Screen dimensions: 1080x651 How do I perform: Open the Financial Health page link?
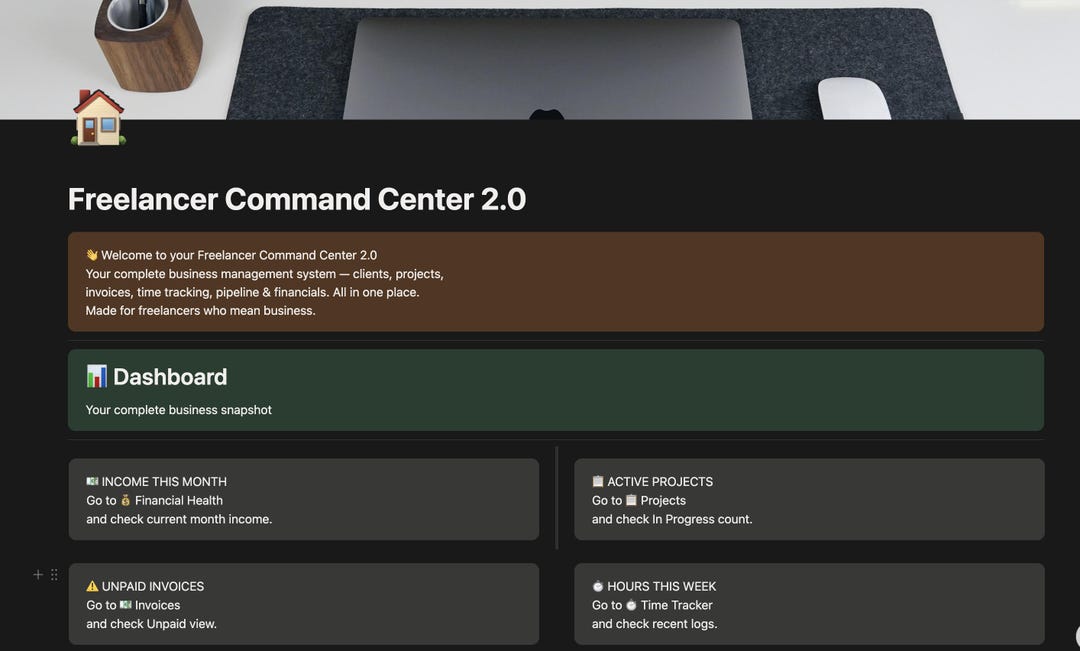tap(171, 500)
